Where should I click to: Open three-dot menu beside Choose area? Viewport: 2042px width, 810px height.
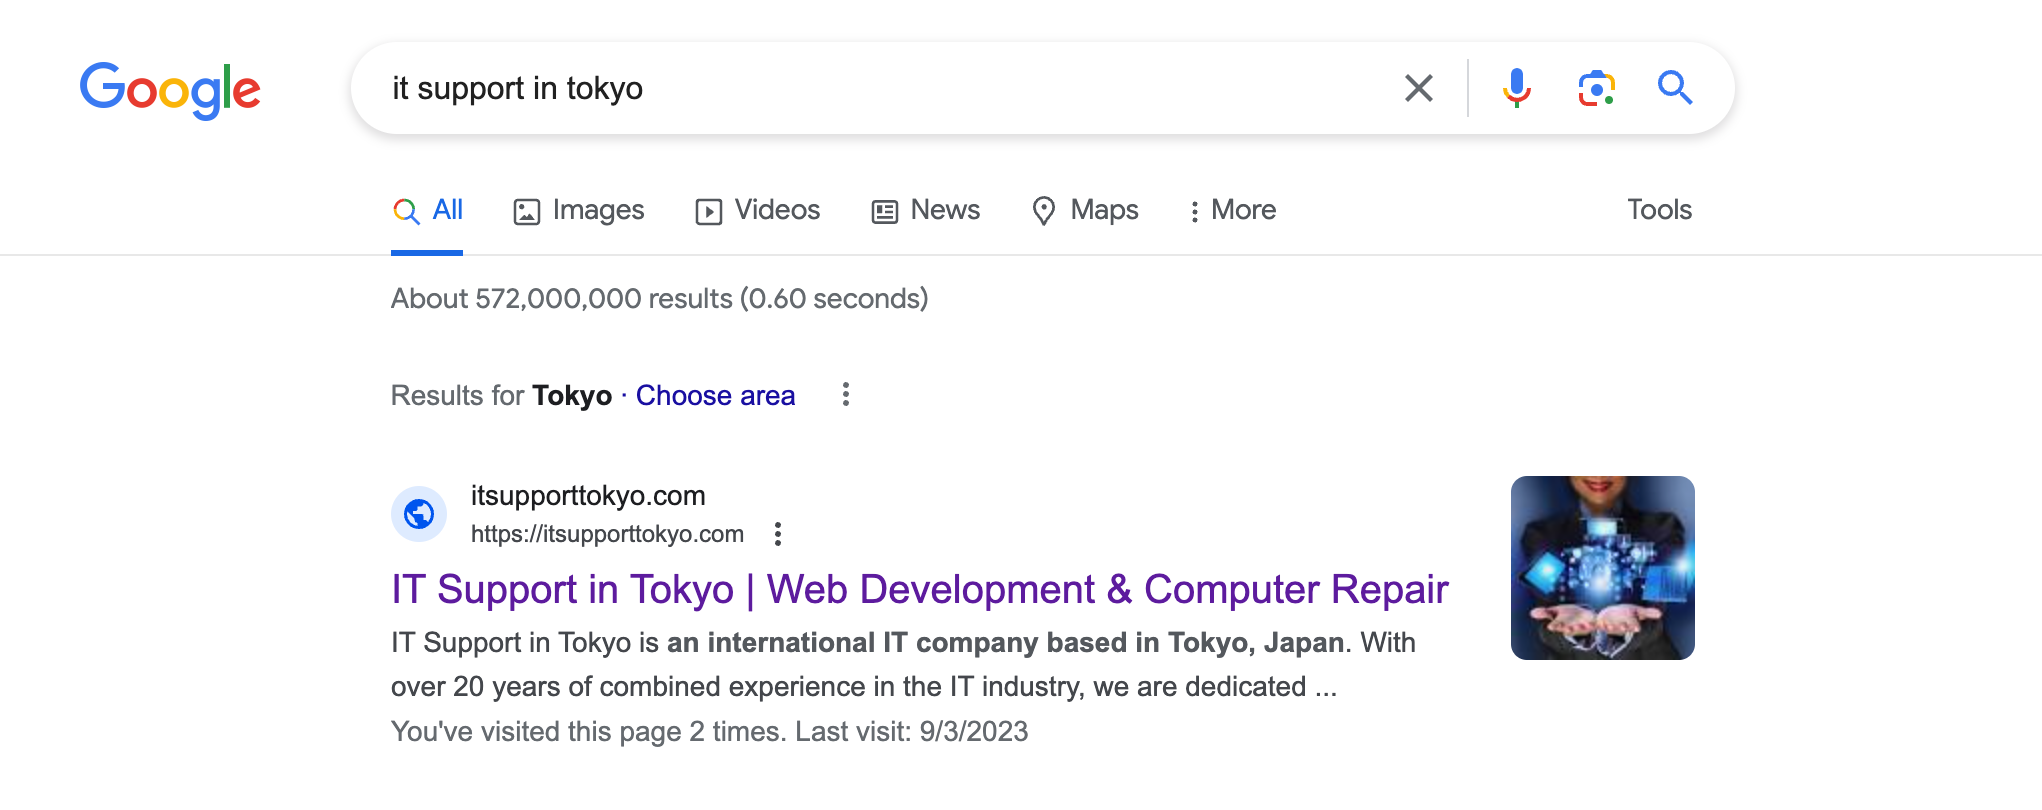click(x=846, y=394)
